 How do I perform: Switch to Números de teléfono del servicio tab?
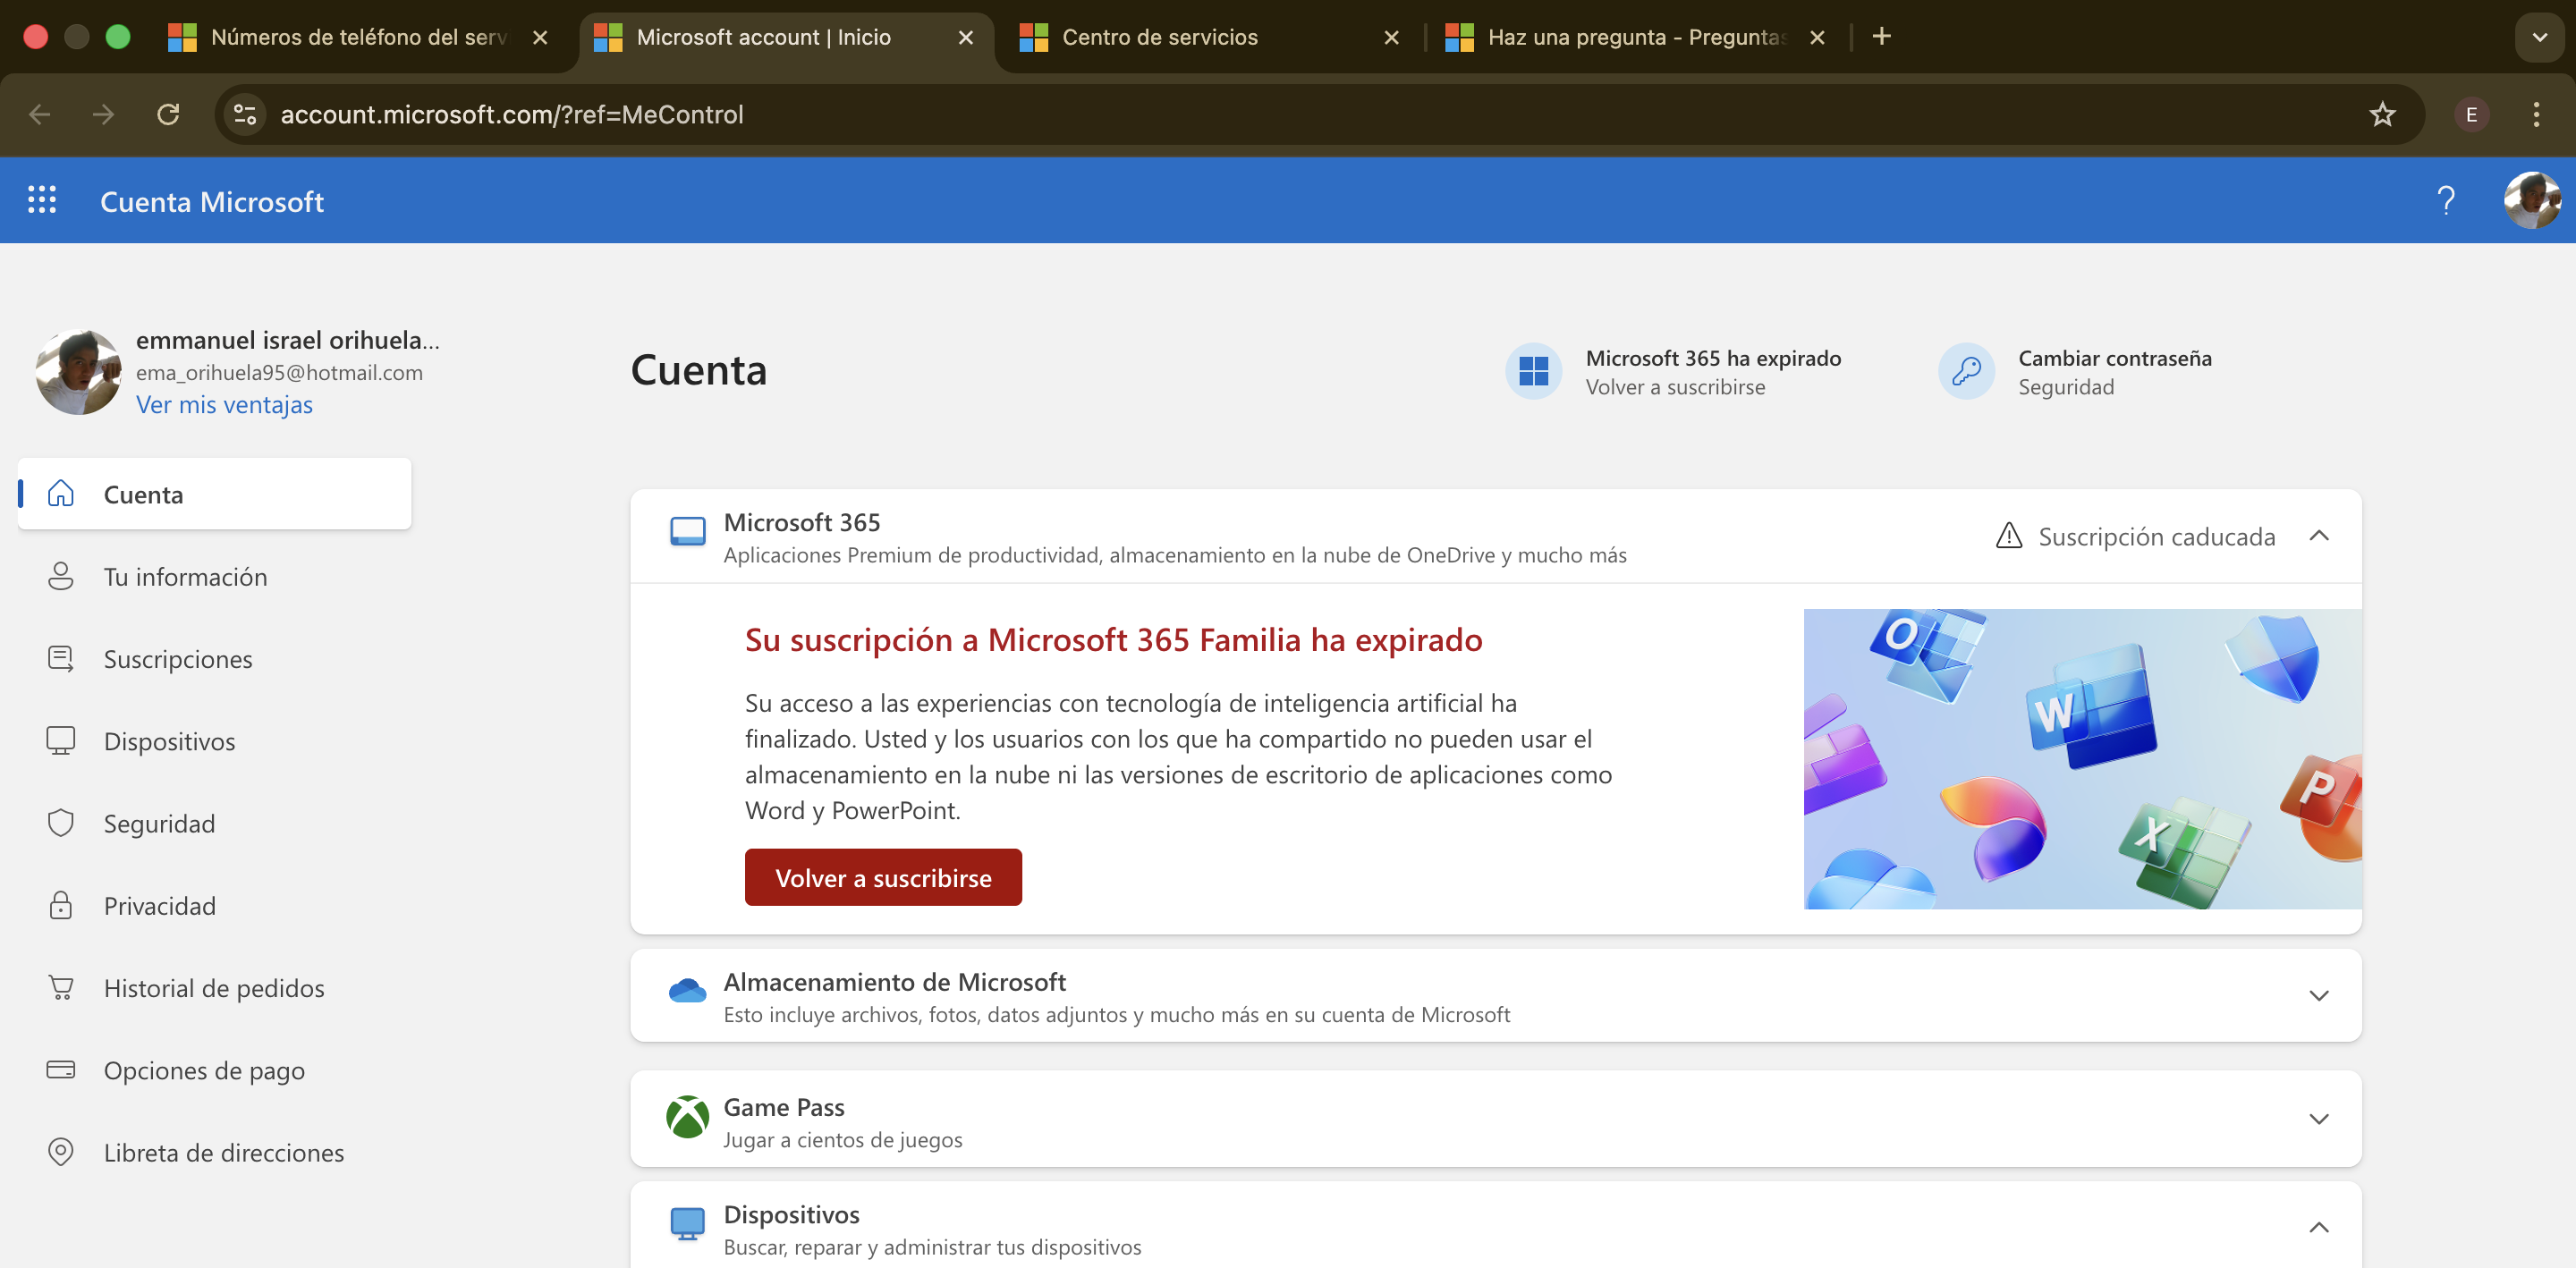(x=358, y=37)
